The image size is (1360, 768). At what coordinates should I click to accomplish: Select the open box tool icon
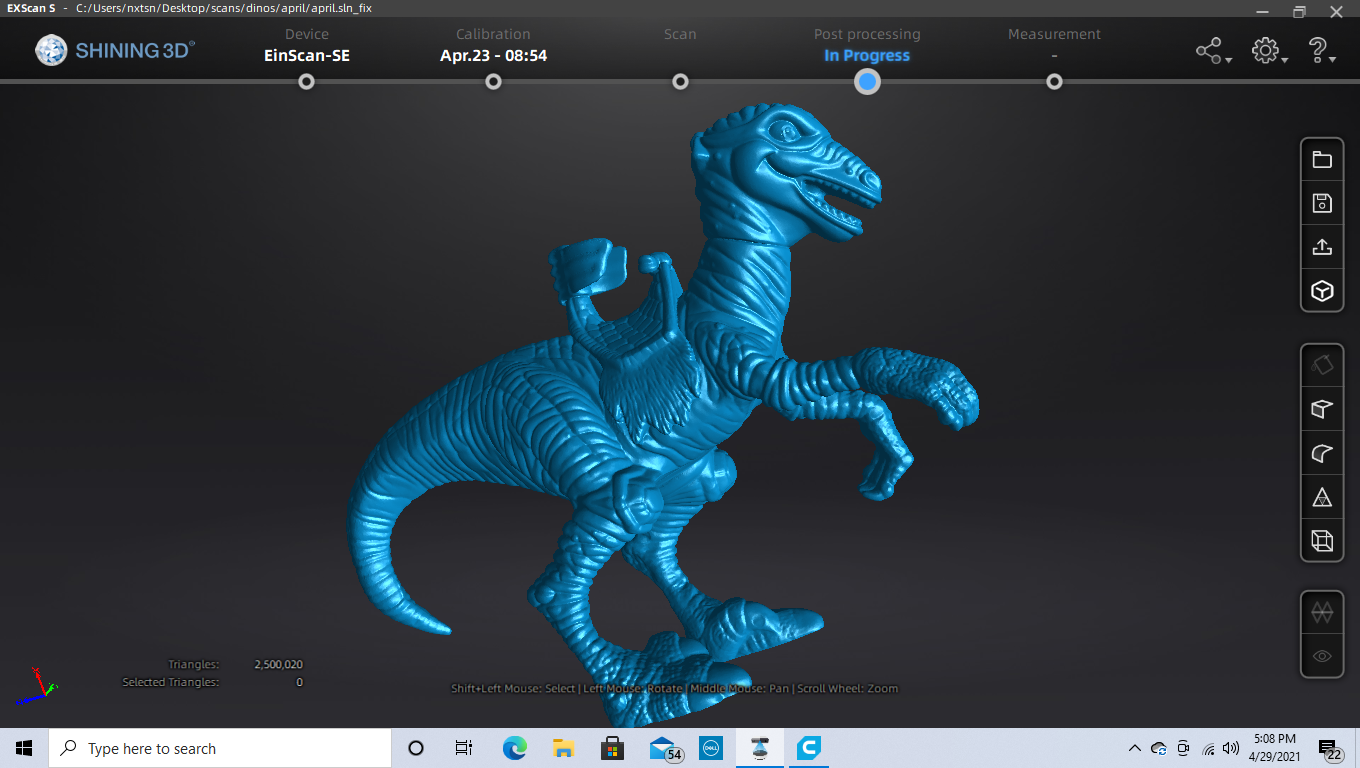tap(1322, 409)
